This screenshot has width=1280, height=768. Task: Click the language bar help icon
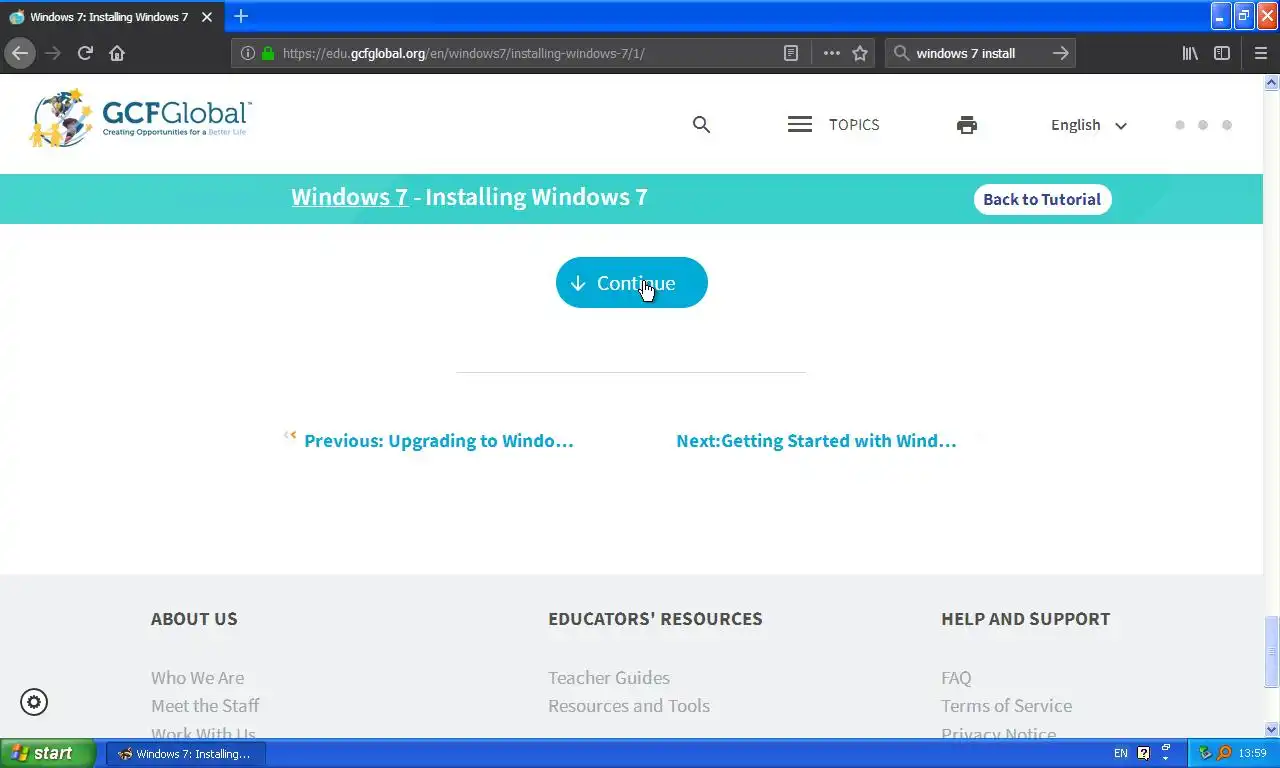[1144, 753]
